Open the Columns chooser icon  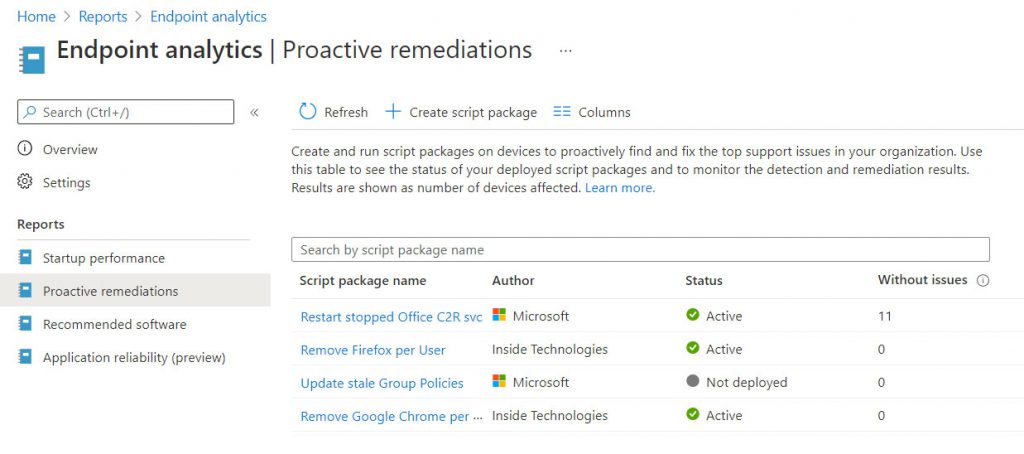pos(562,112)
